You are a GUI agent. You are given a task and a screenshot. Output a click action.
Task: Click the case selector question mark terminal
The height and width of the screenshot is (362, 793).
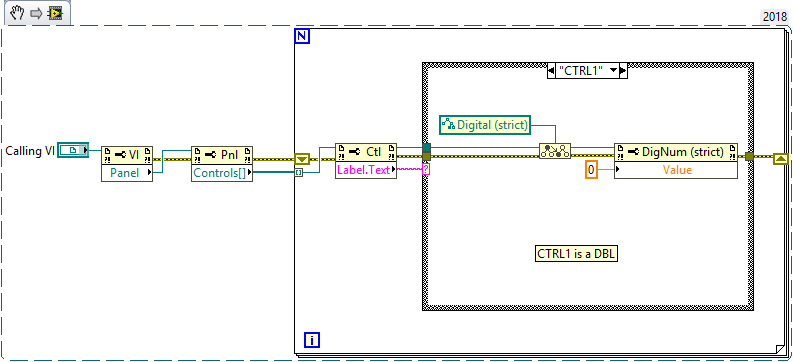click(x=425, y=170)
